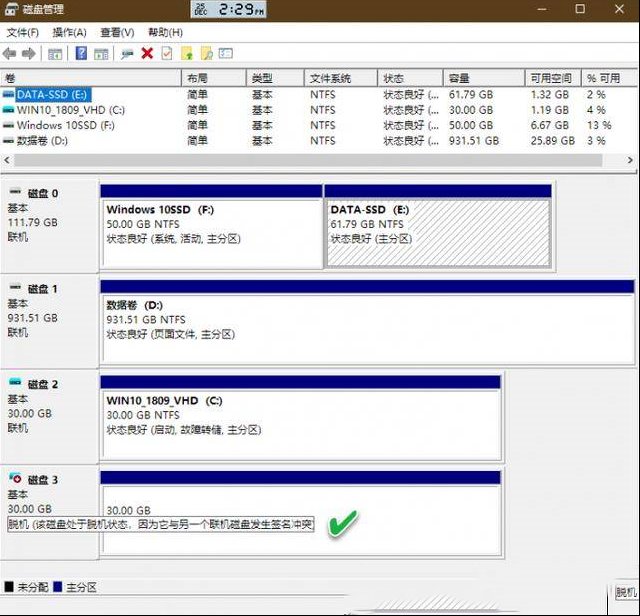
Task: Toggle the show/hide action pane icon
Action: tap(101, 54)
